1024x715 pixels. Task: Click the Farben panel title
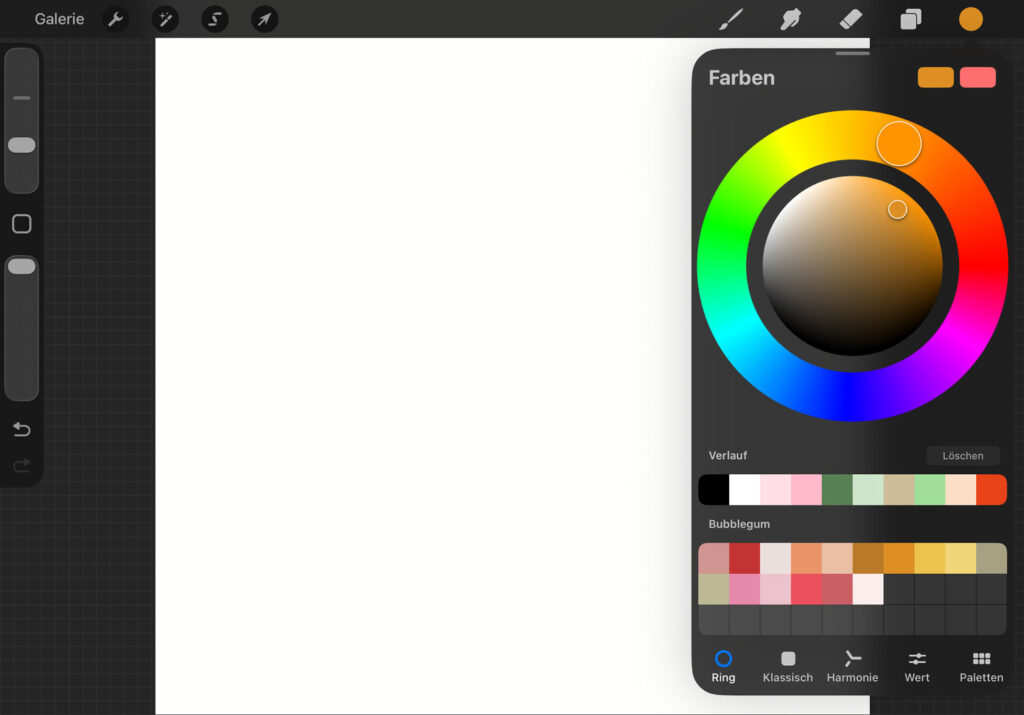point(741,78)
